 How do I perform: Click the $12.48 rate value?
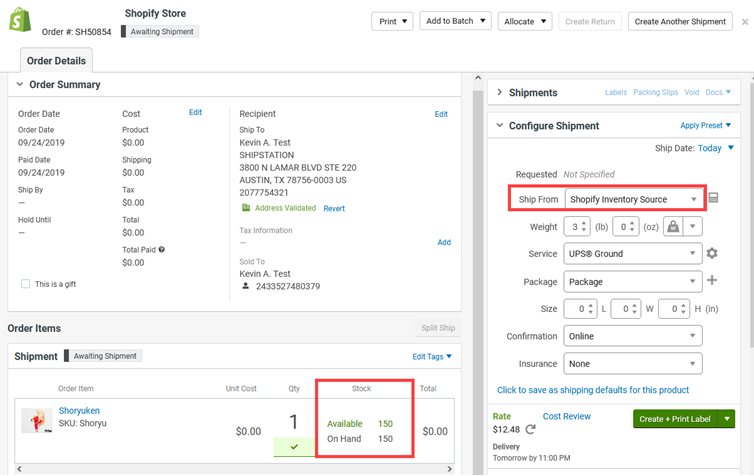click(506, 429)
